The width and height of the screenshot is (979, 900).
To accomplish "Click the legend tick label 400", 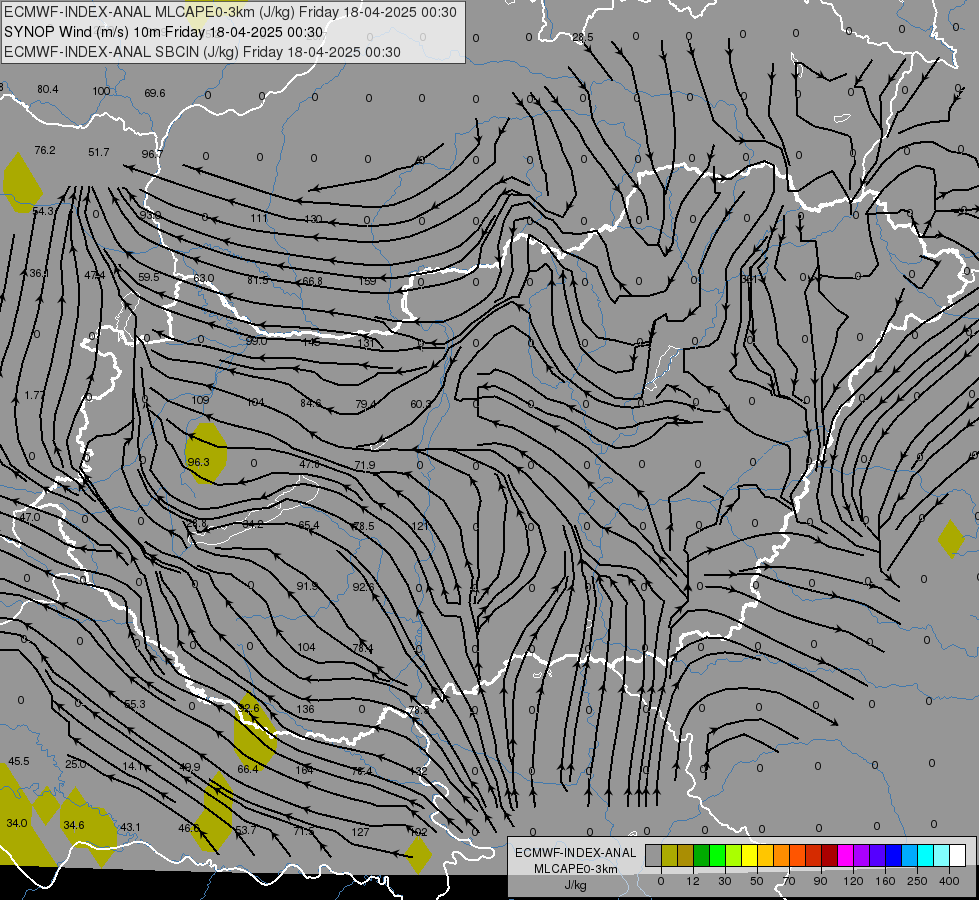I will click(949, 881).
